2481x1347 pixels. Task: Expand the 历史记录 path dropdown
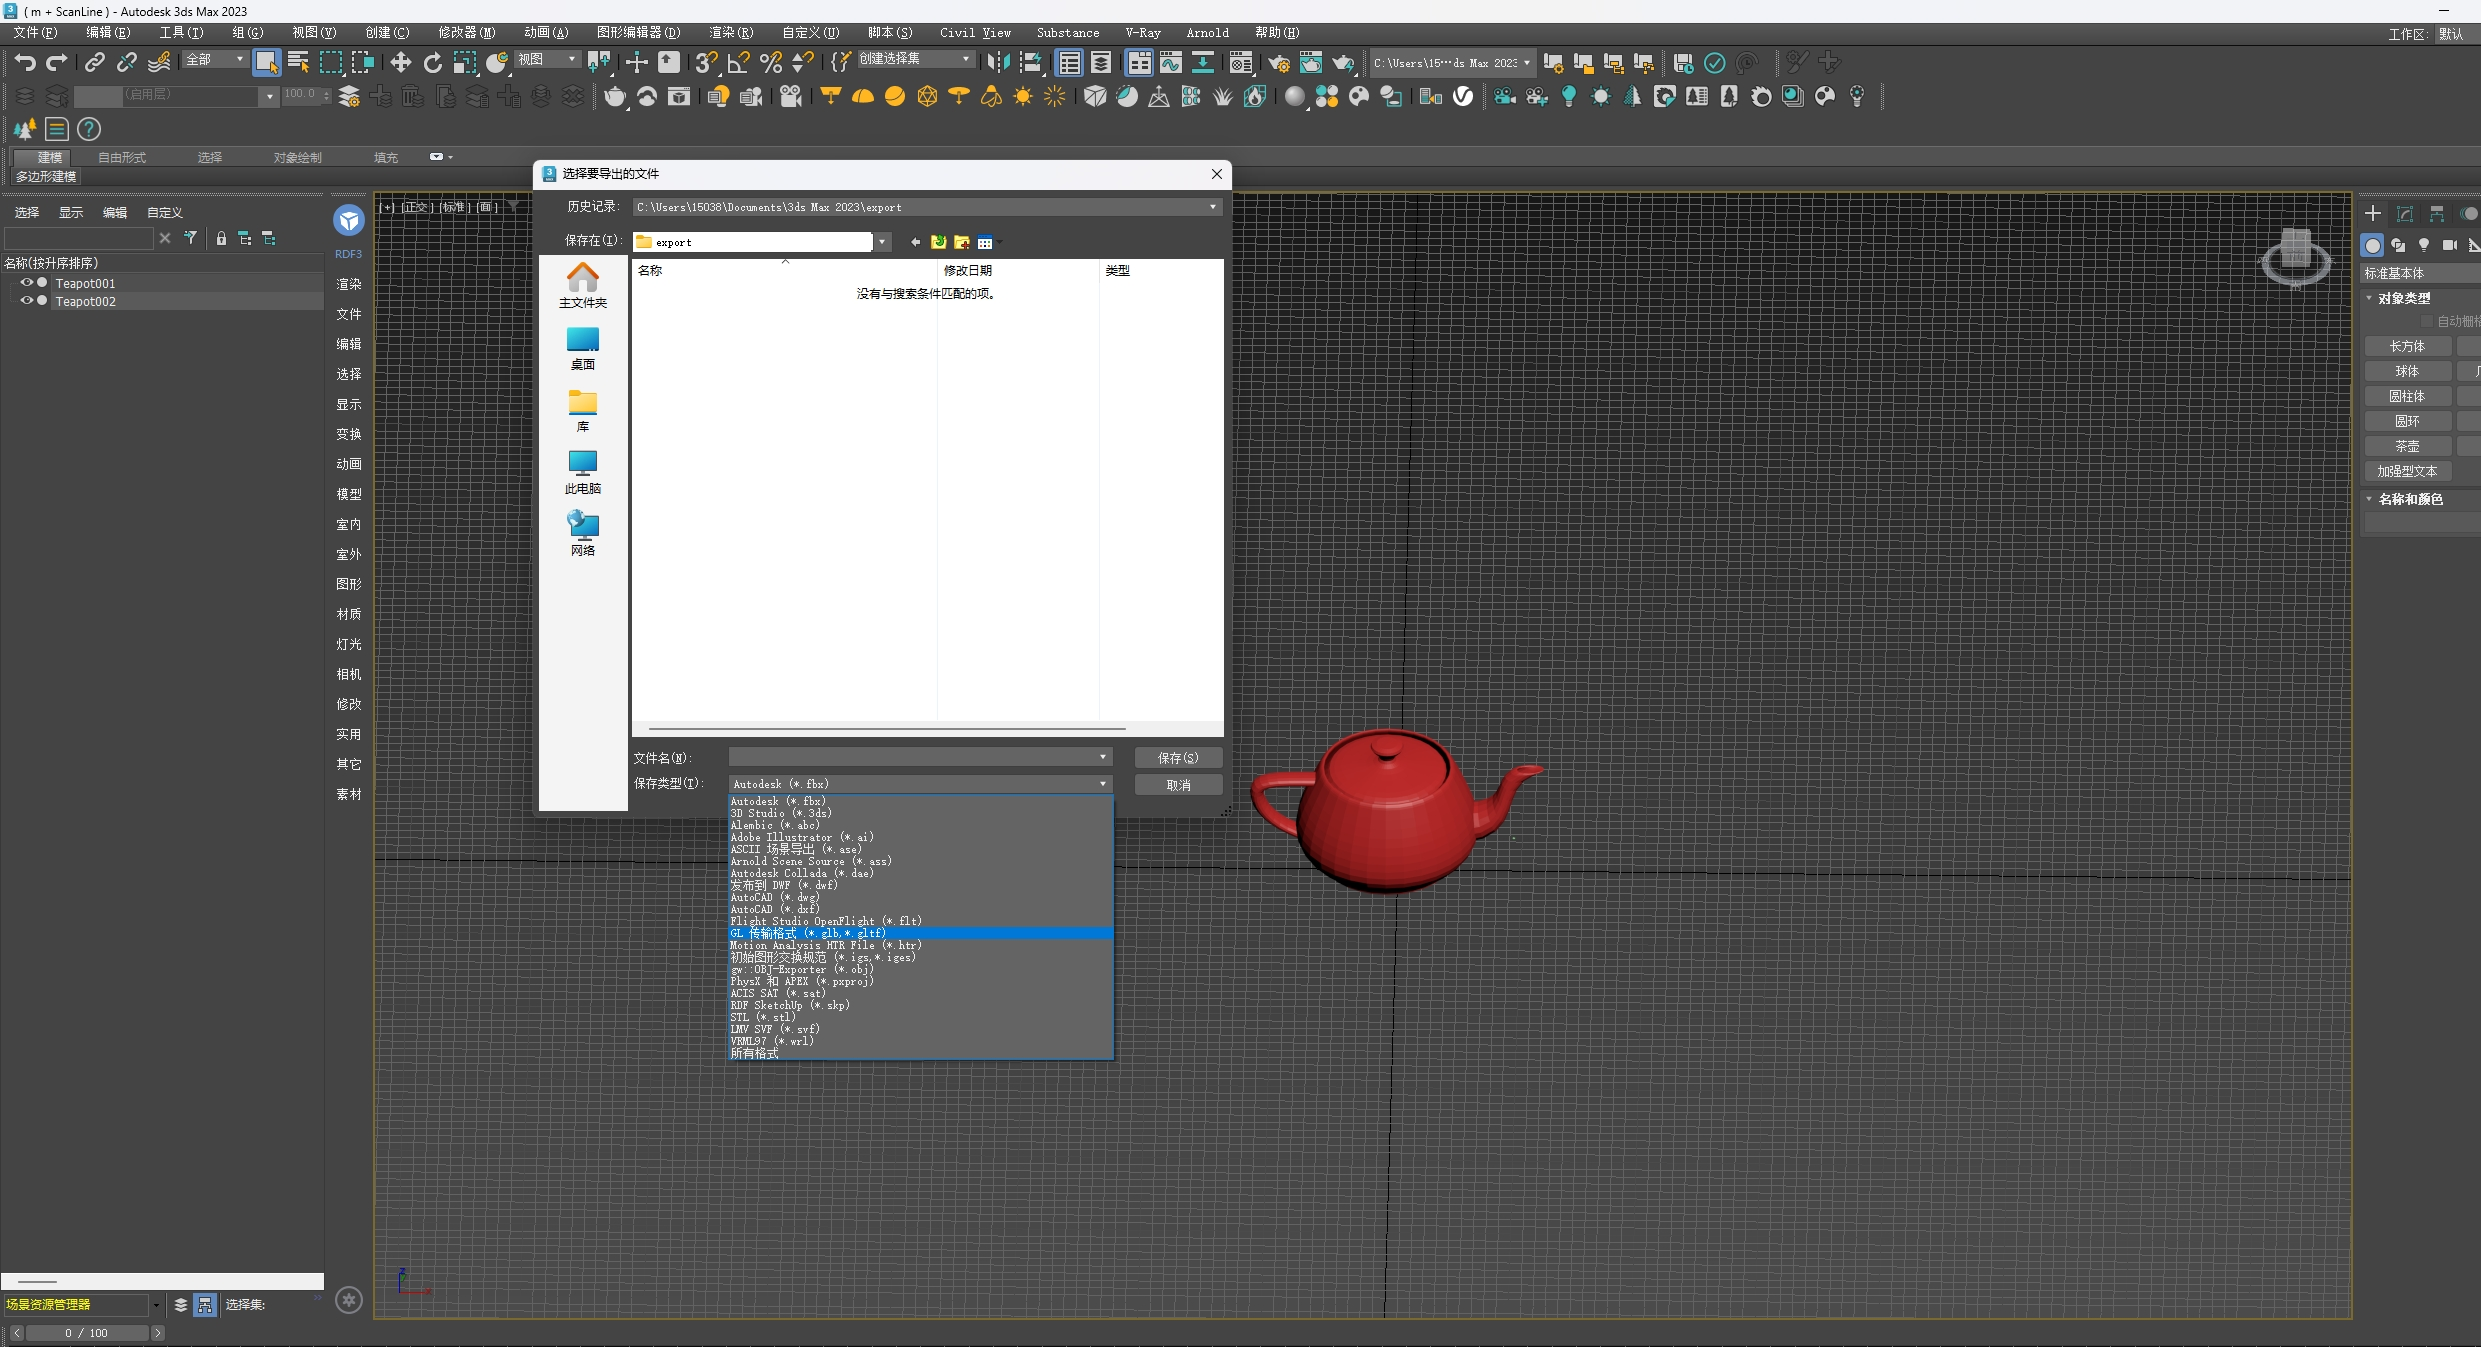tap(1213, 207)
